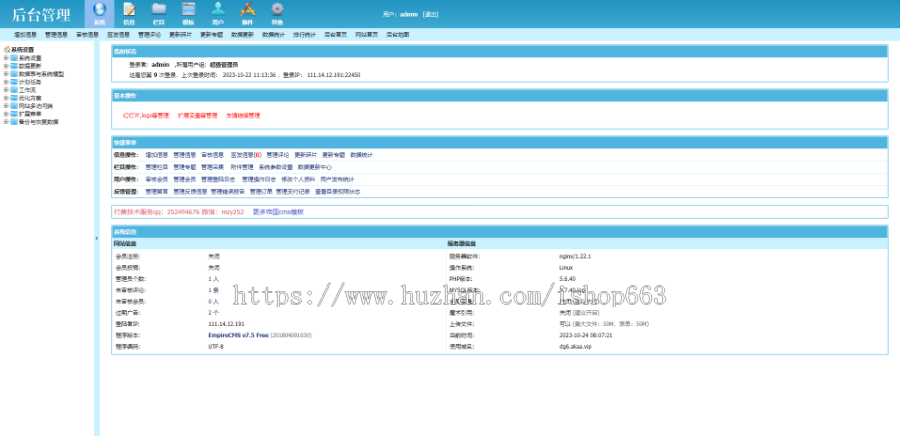Open 管理栏目 in the quick menu panel

tap(157, 168)
